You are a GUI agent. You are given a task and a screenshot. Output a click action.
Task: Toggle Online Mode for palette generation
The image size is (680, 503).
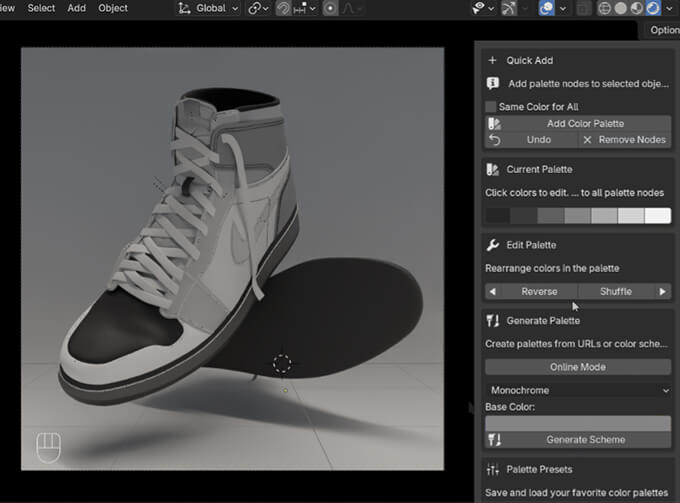pyautogui.click(x=577, y=367)
